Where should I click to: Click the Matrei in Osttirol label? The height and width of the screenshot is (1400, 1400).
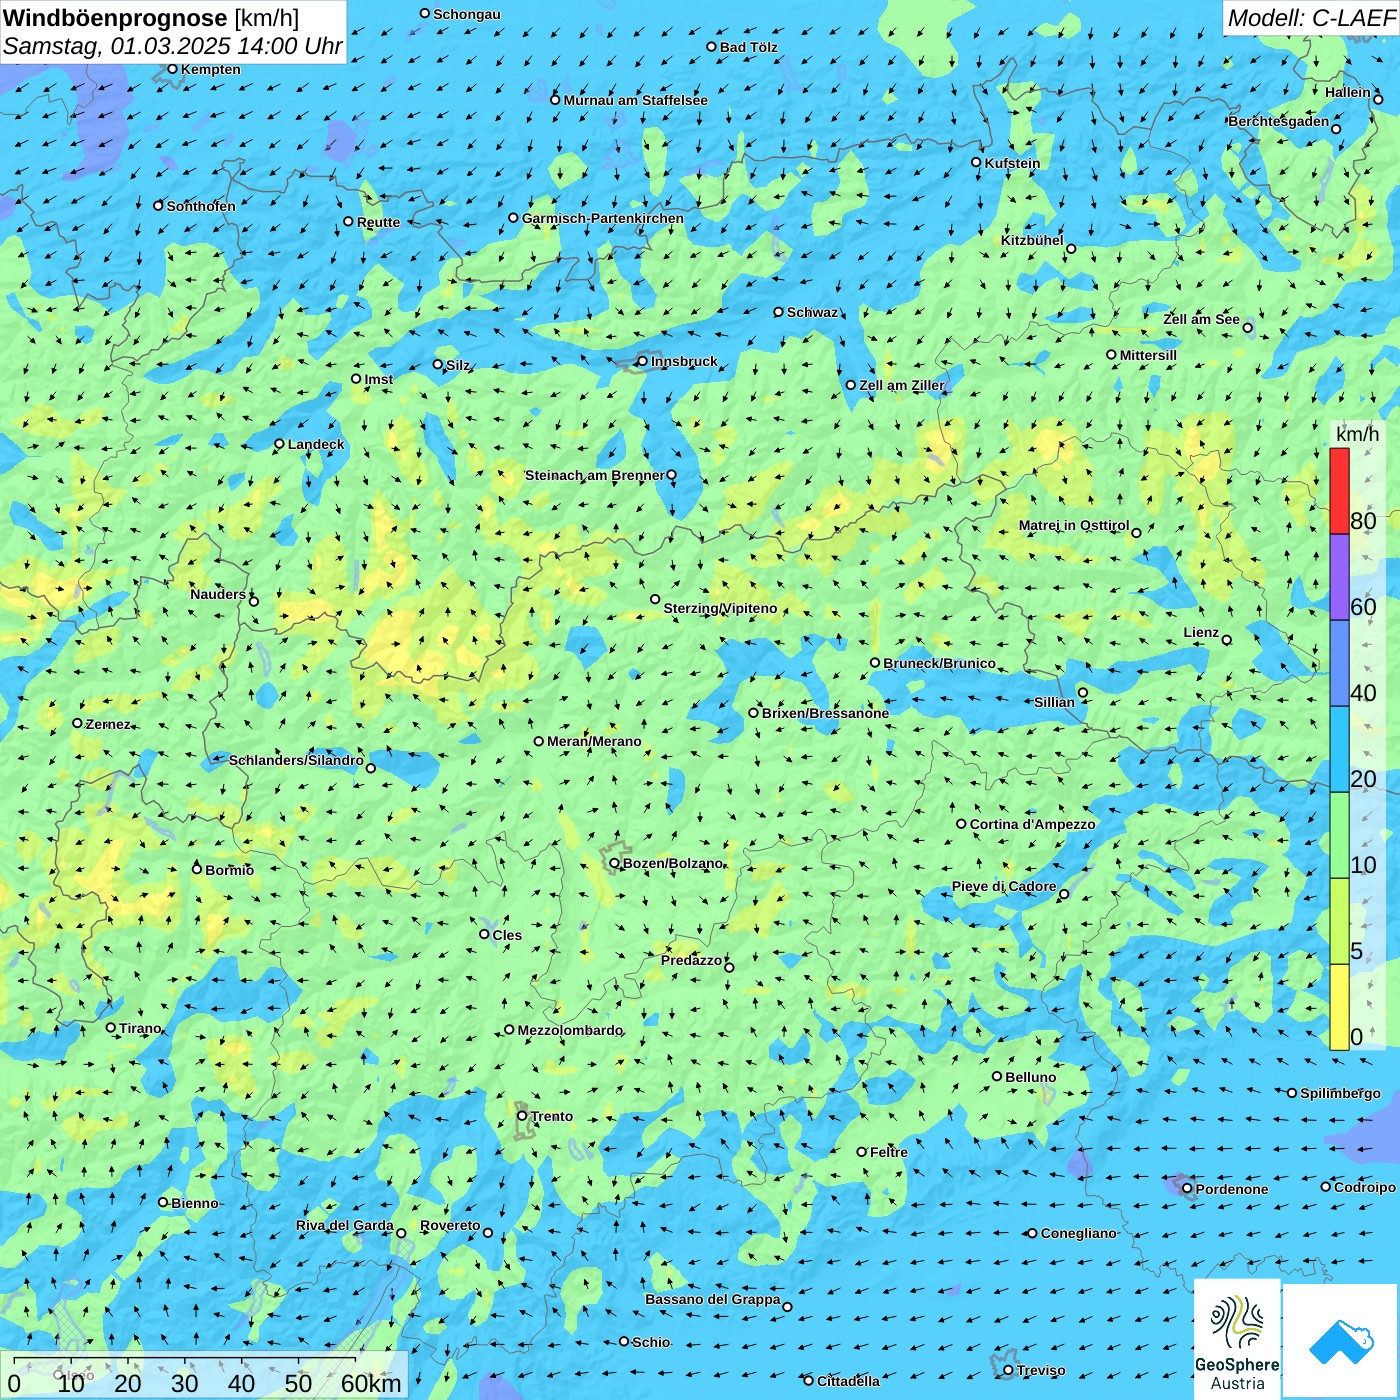pyautogui.click(x=1074, y=525)
